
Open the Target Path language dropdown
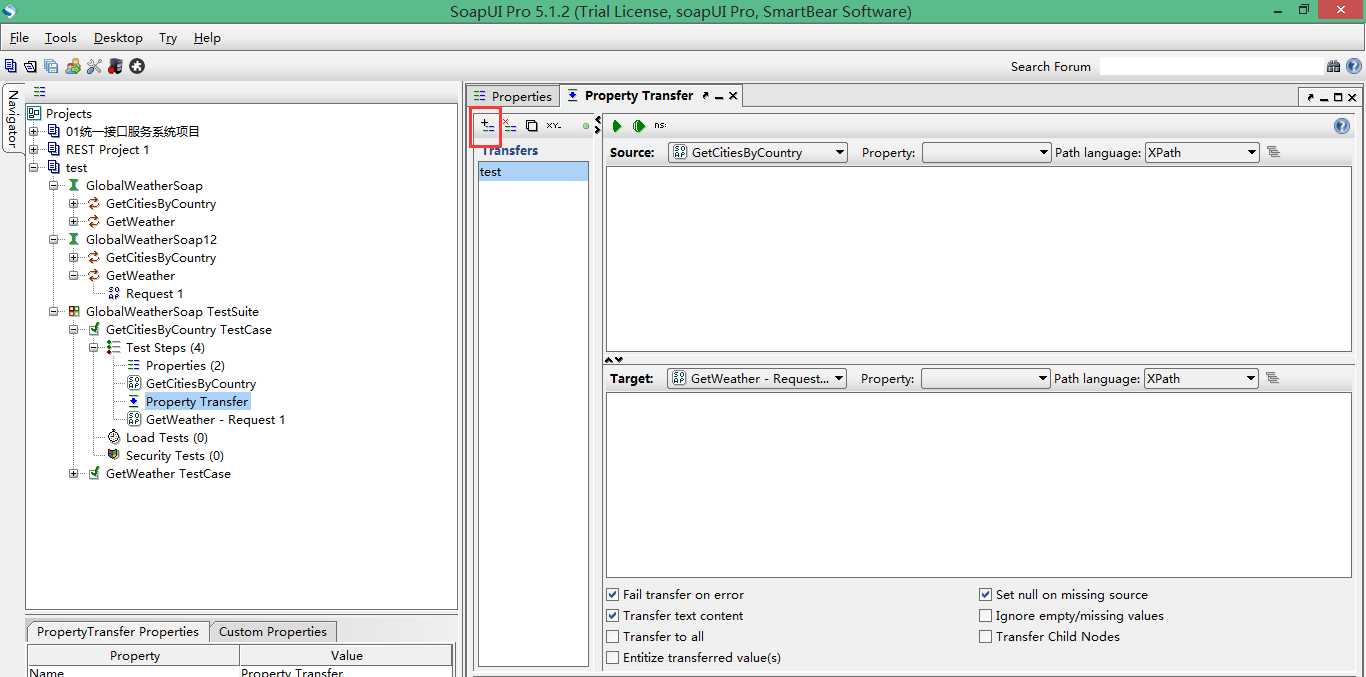click(x=1201, y=378)
